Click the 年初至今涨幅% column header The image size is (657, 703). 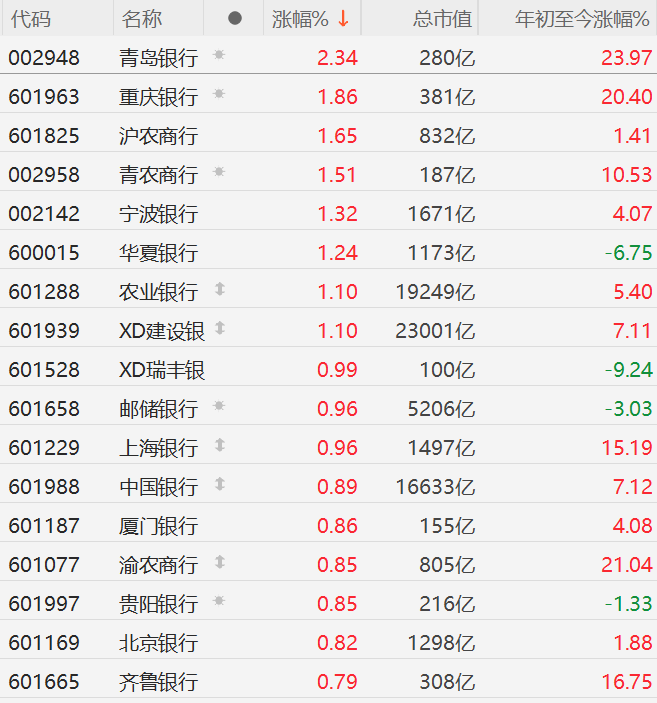click(582, 19)
